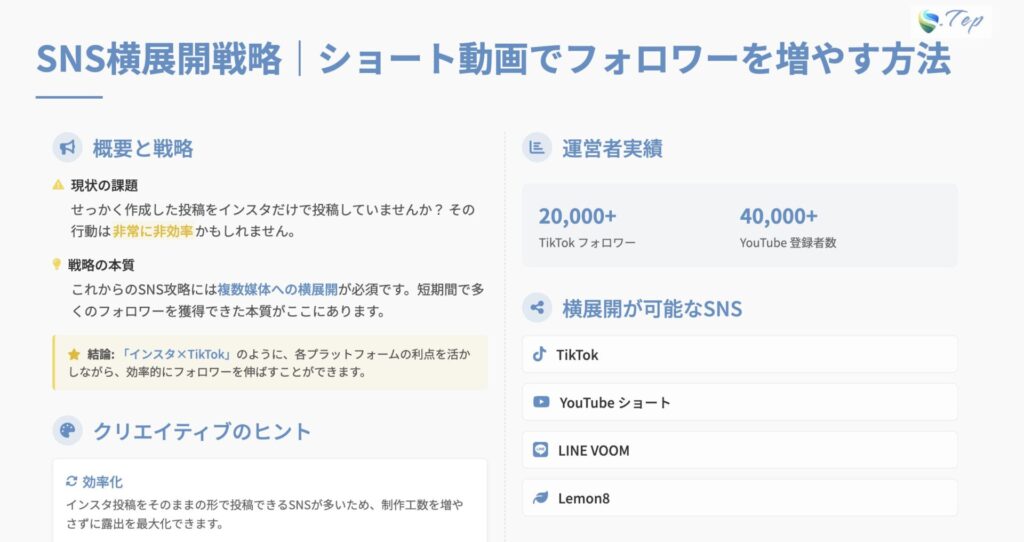Click the lightbulb icon beside 戦略の本質
This screenshot has width=1024, height=542.
[58, 265]
